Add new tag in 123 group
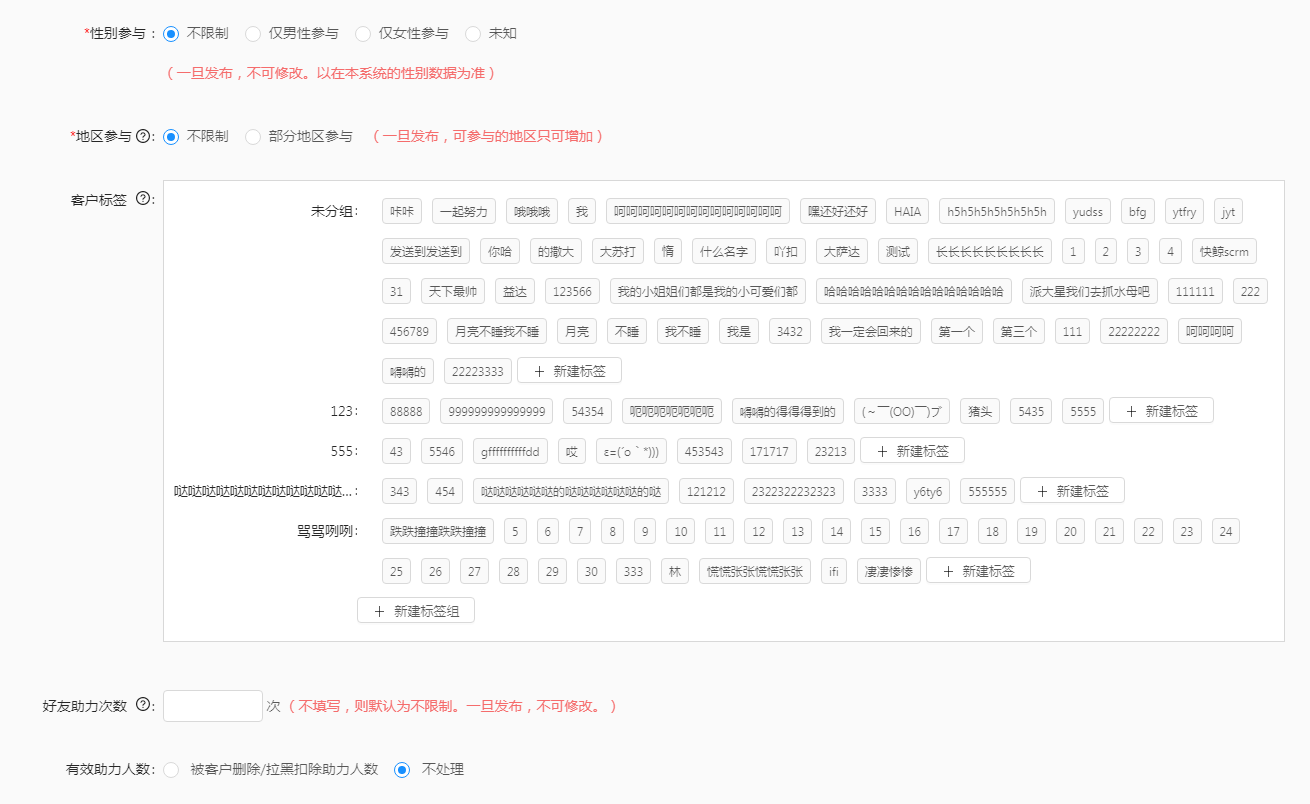The image size is (1310, 804). point(1161,411)
